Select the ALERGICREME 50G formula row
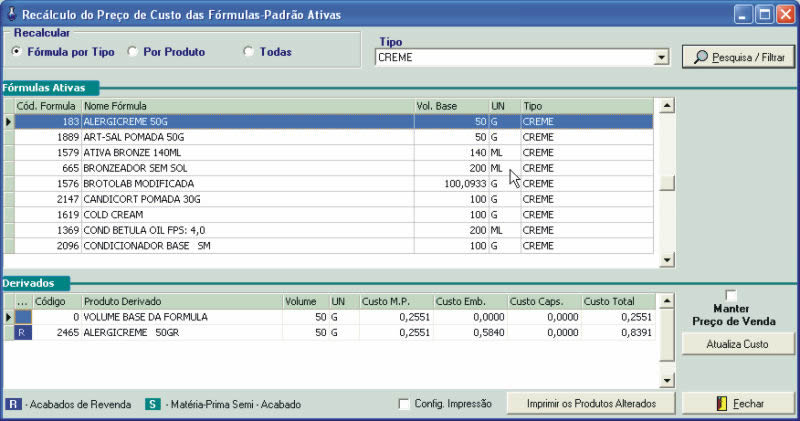Screen dimensions: 800x421 (x=334, y=121)
